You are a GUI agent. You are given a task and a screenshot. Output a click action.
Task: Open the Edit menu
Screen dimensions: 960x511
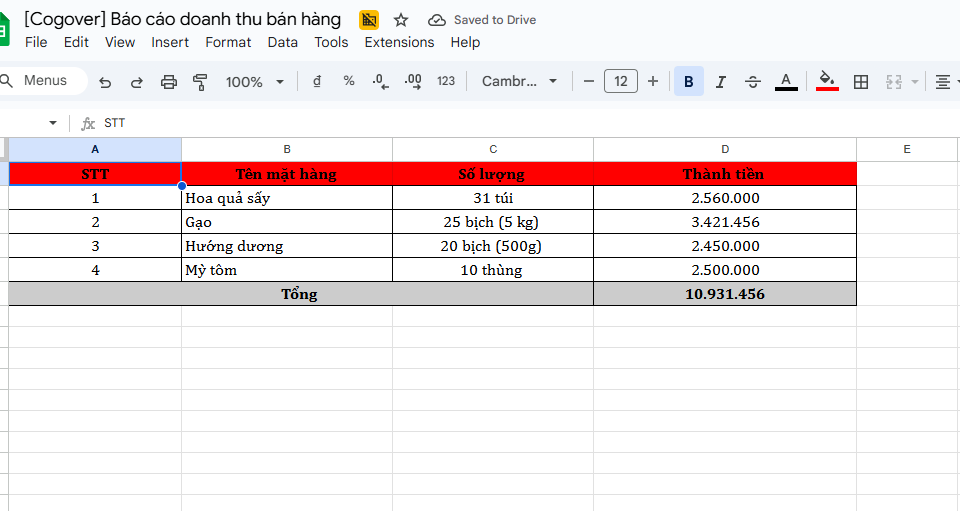click(76, 42)
